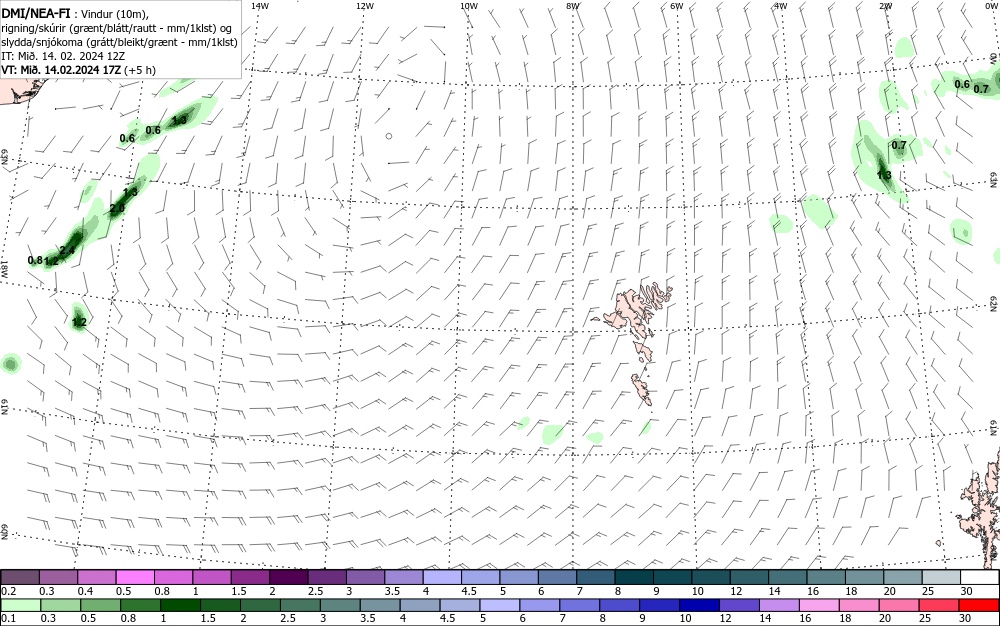Screen dimensions: 1000x626
Task: Click the pale blue-grey 25 swatch in top legend
Action: point(941,577)
